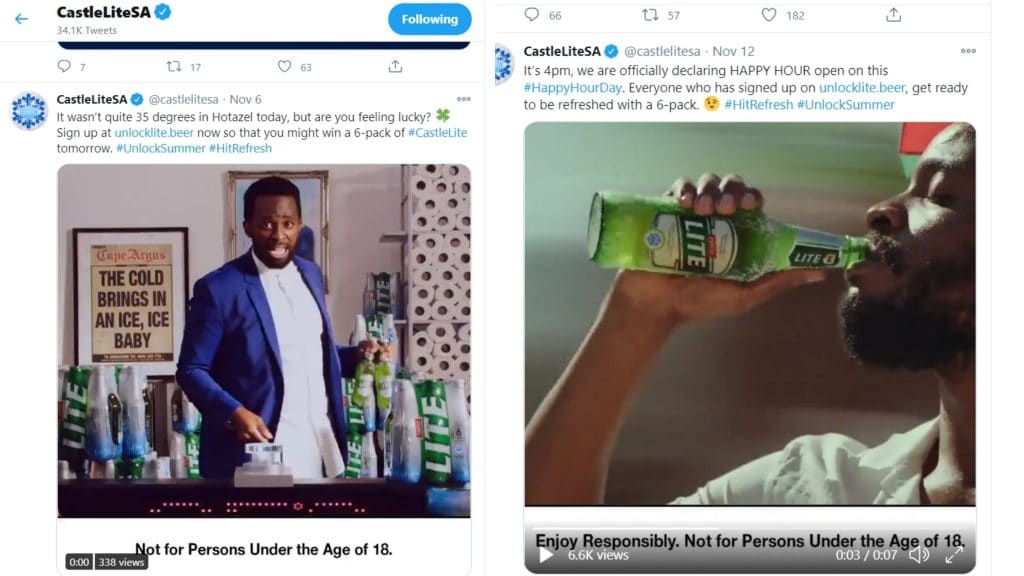1024x576 pixels.
Task: Open the more menu on Nov 6 tweet
Action: (463, 99)
